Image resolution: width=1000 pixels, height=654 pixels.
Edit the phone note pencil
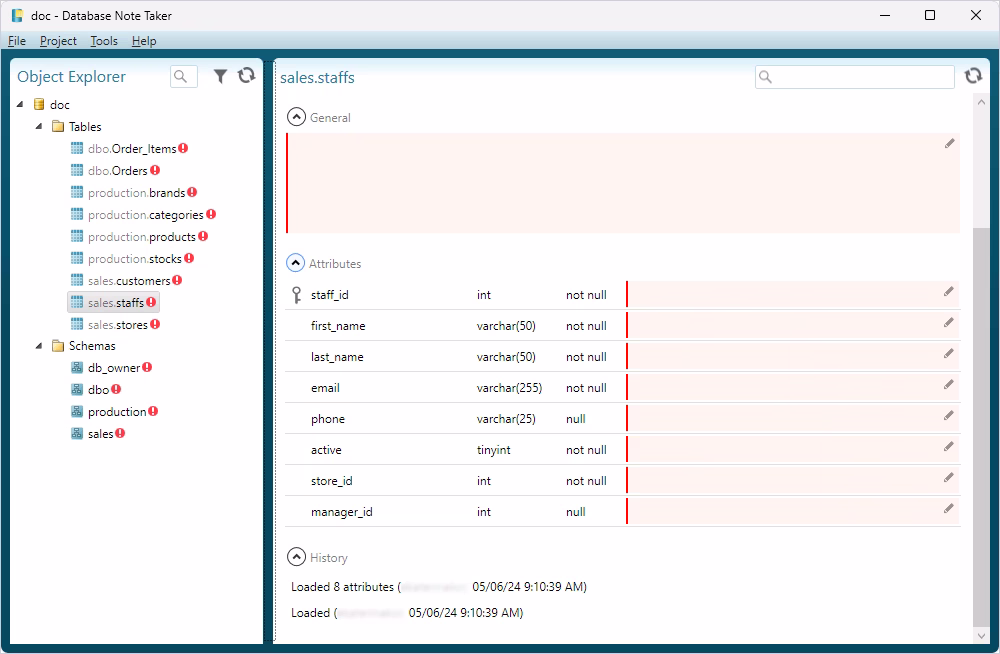pos(949,415)
